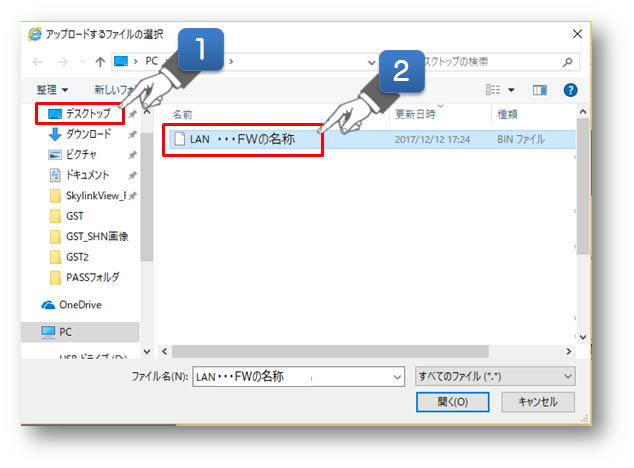Image resolution: width=634 pixels, height=468 pixels.
Task: Sort by the 種類 column header
Action: (507, 114)
